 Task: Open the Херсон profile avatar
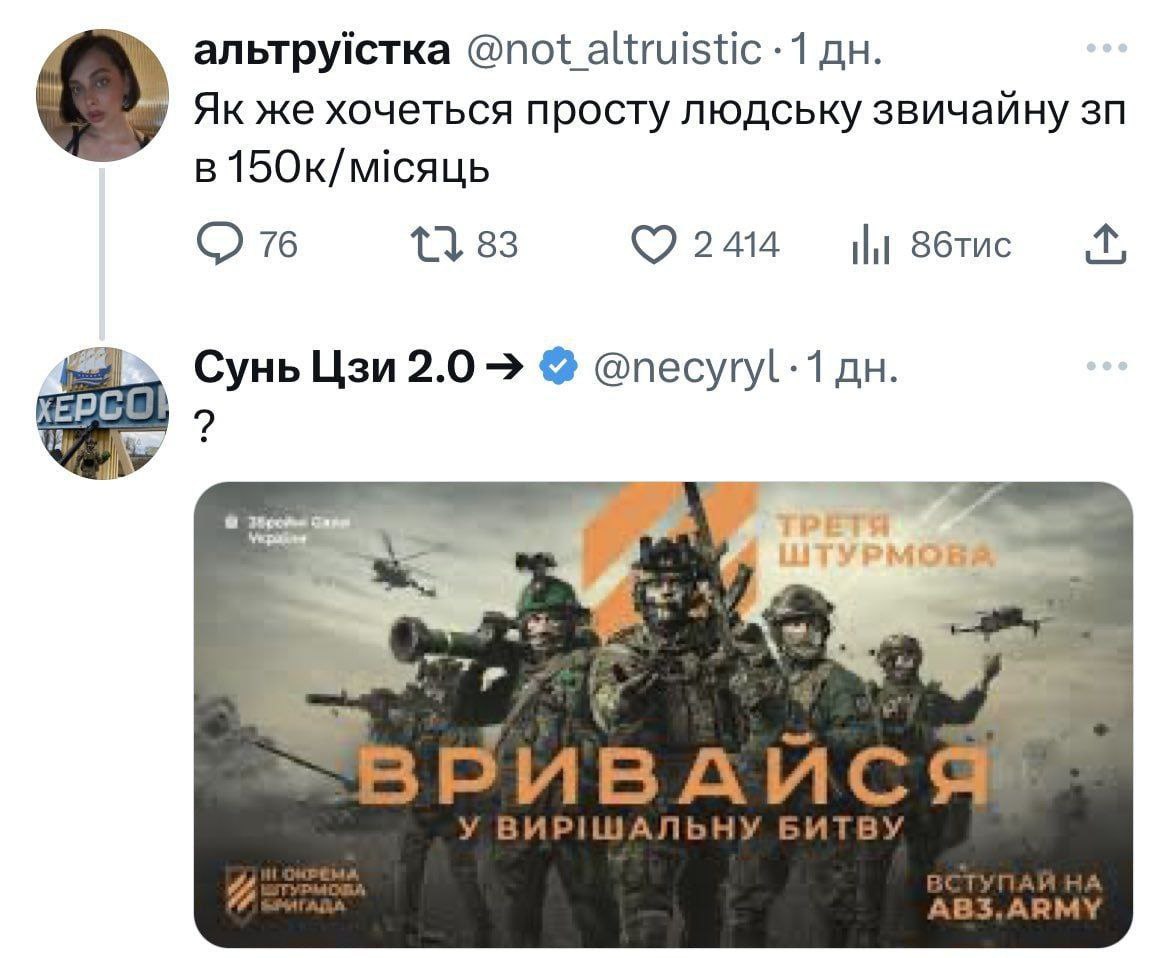(103, 413)
